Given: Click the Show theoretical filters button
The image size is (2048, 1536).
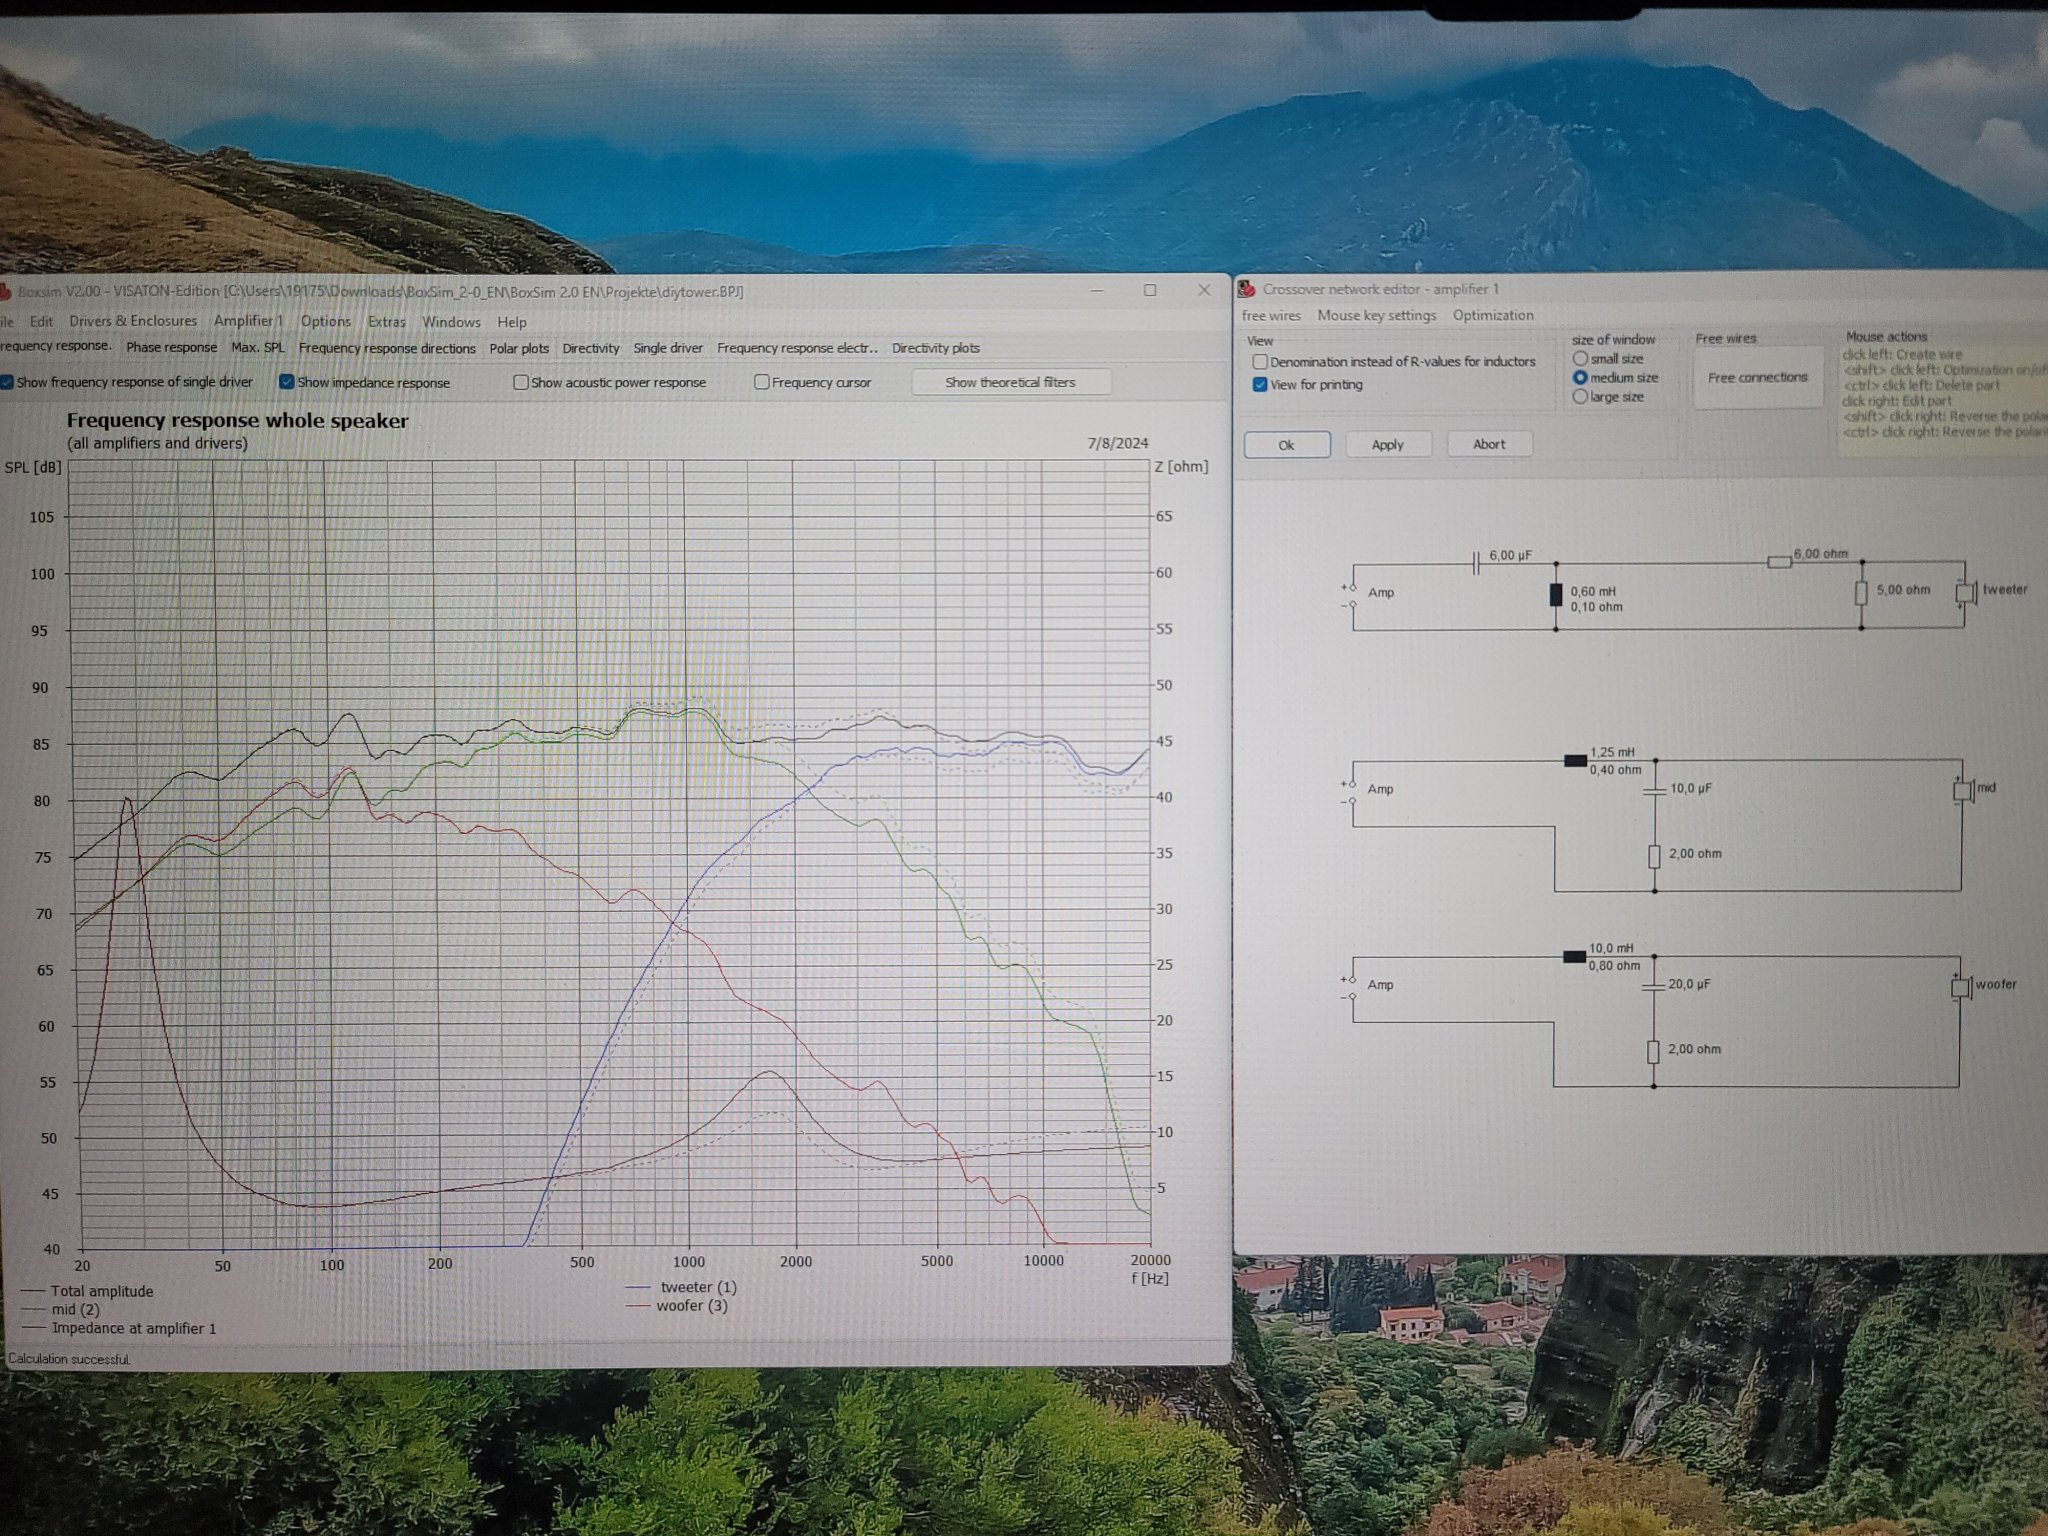Looking at the screenshot, I should tap(1010, 382).
